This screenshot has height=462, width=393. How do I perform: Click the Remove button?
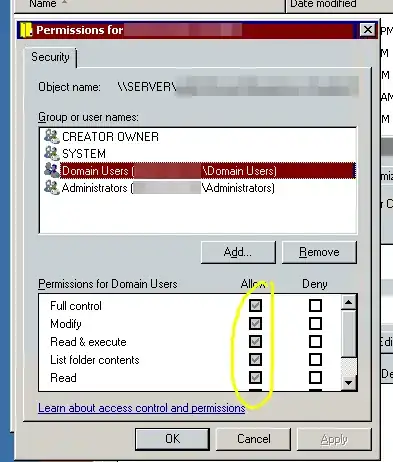click(x=319, y=252)
